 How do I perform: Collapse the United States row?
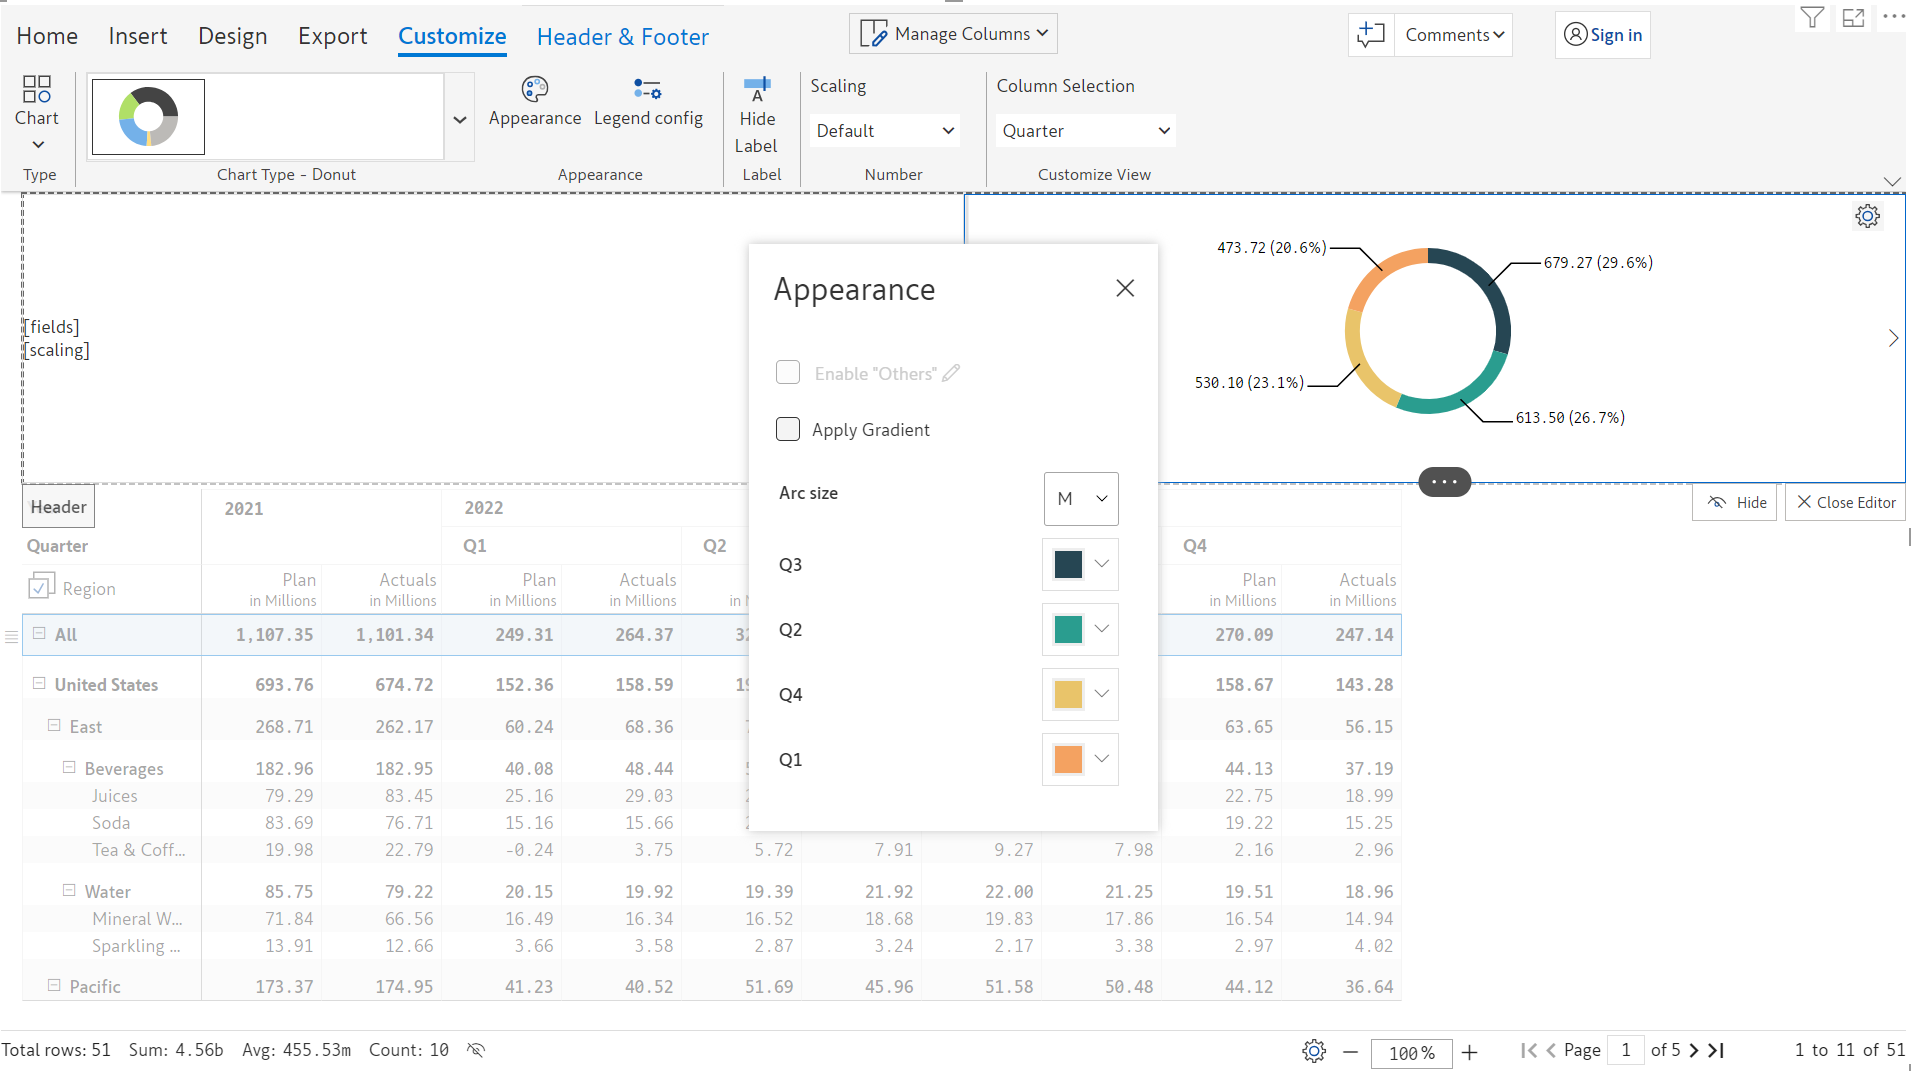(x=40, y=683)
